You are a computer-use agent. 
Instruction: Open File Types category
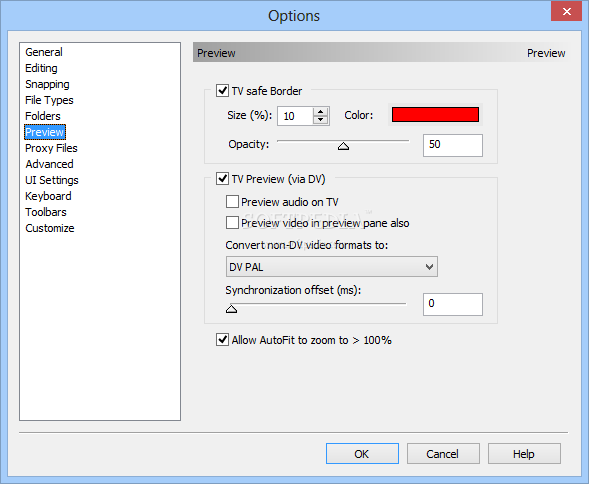pyautogui.click(x=49, y=100)
